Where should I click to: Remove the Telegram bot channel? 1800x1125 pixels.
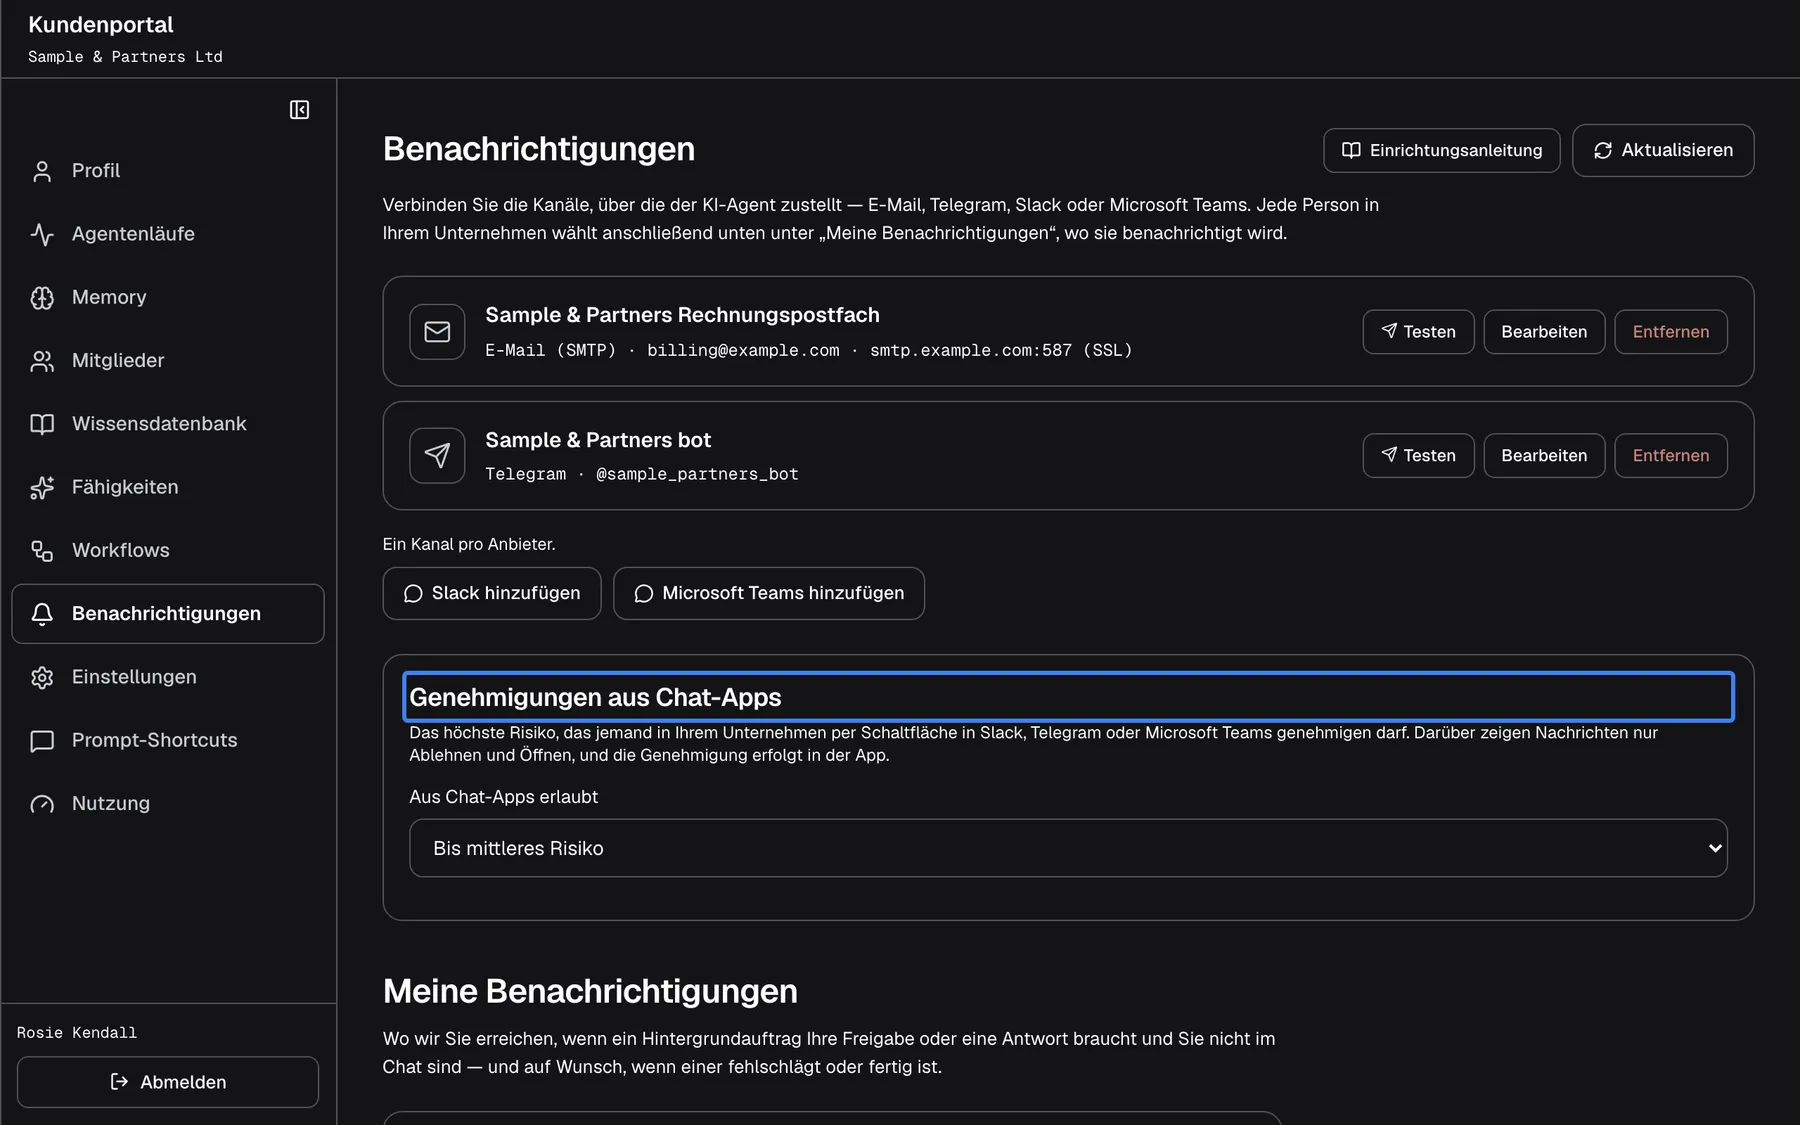[1671, 456]
